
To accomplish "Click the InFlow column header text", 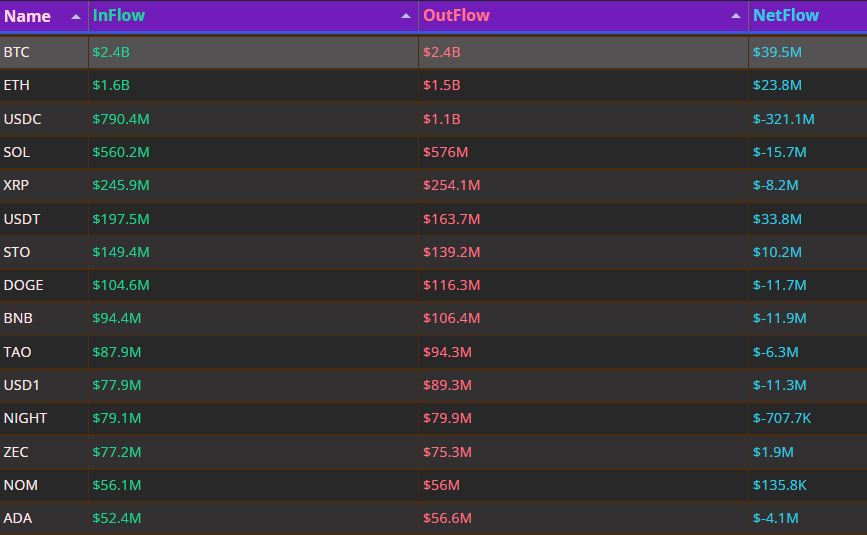I will click(118, 16).
